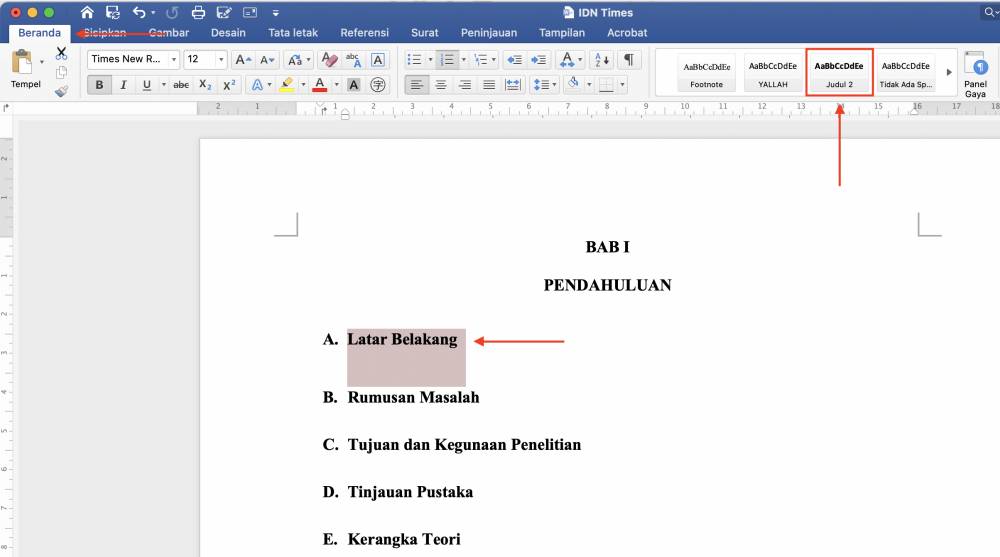Click the heading text Rumusan Masalah
1000x557 pixels.
coord(413,397)
